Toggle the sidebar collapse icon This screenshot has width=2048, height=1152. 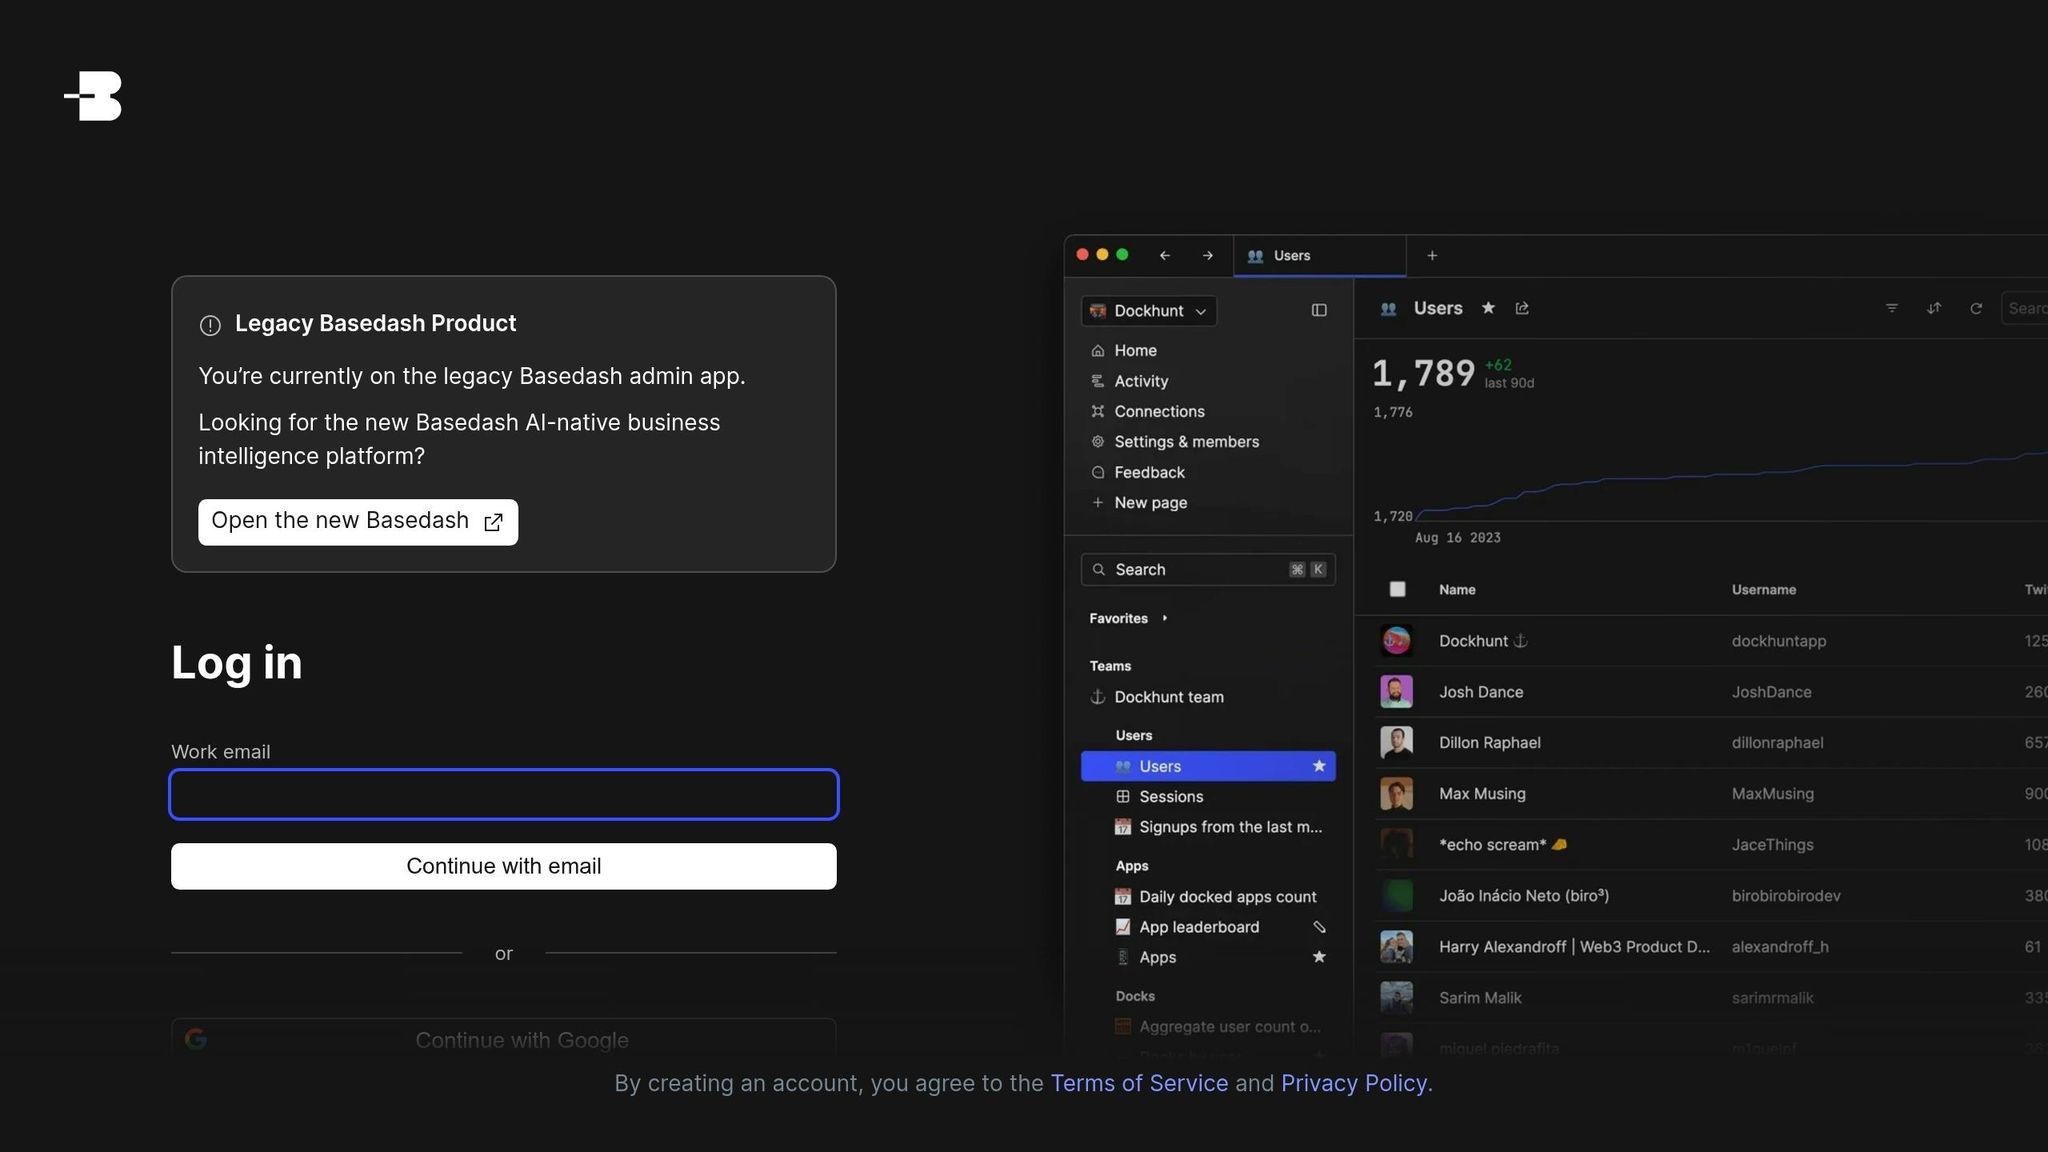coord(1319,311)
